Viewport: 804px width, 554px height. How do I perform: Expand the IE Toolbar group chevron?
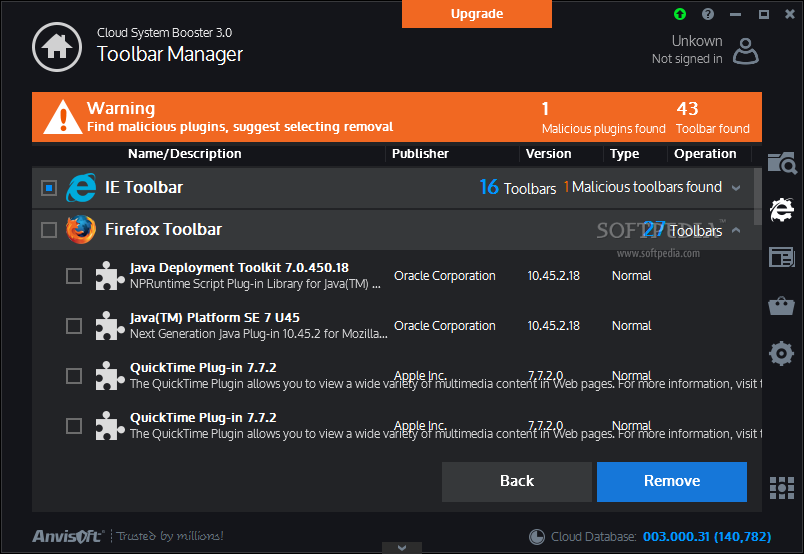pyautogui.click(x=736, y=188)
